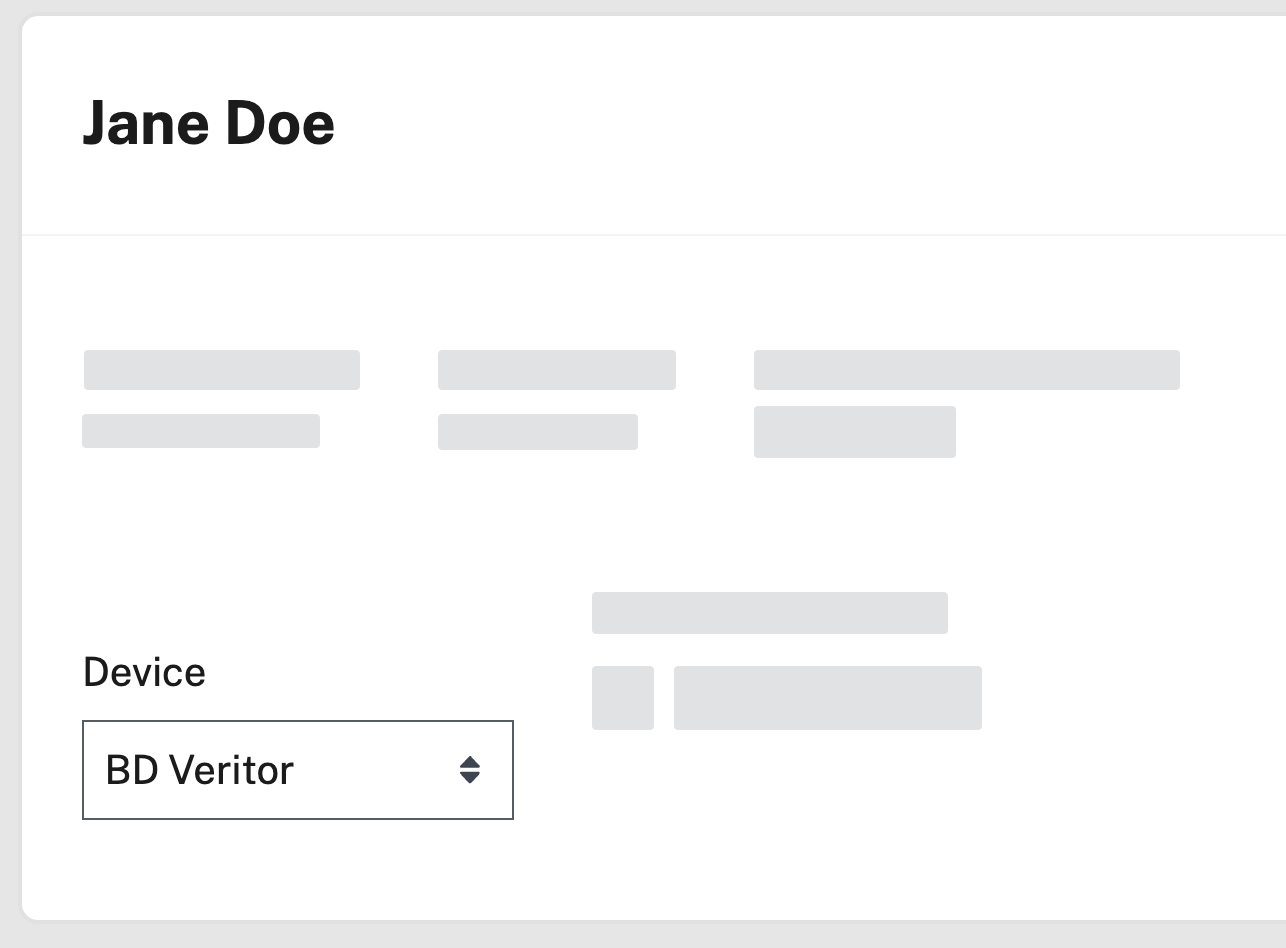Click the shorter placeholder under the first column

[200, 430]
